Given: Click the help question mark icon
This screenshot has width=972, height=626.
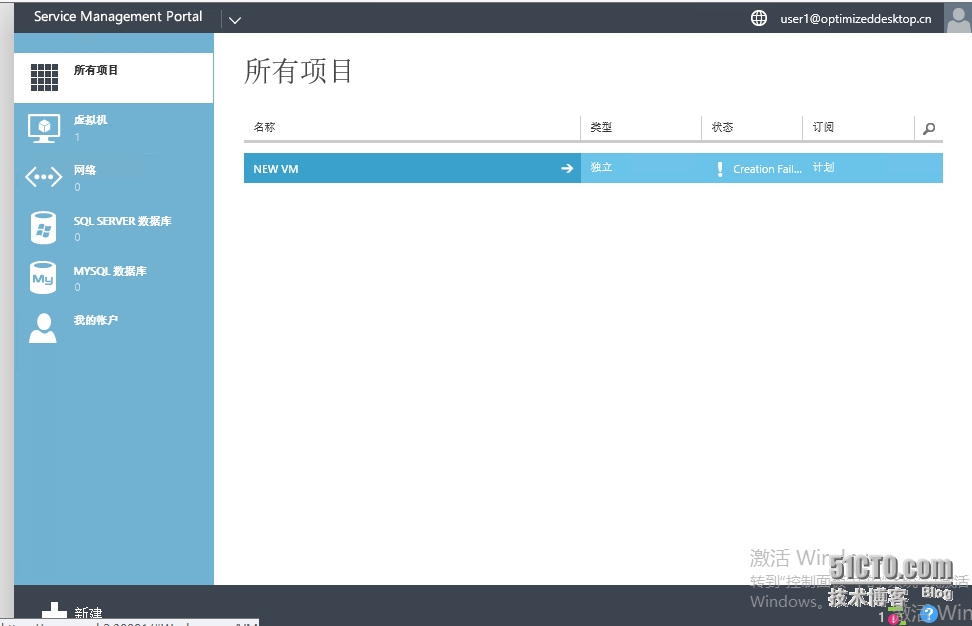Looking at the screenshot, I should 928,614.
